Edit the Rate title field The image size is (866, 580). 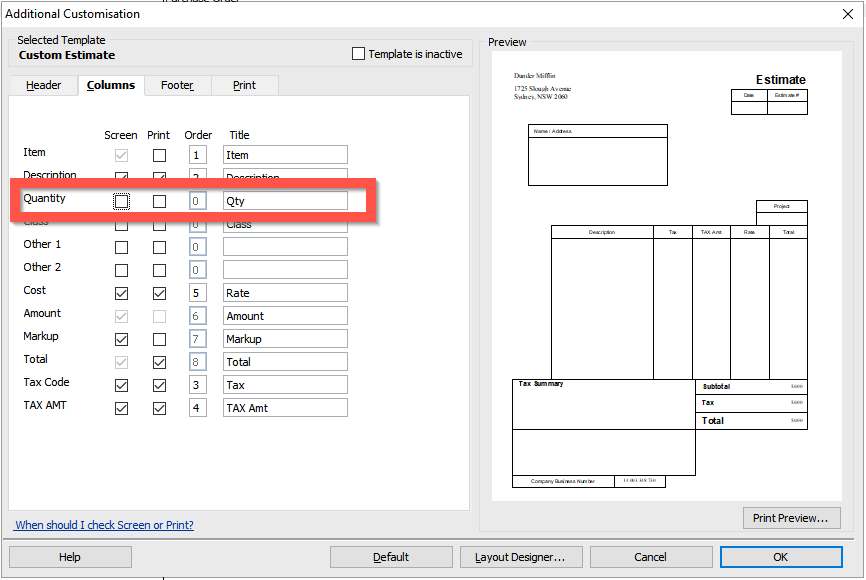click(285, 293)
